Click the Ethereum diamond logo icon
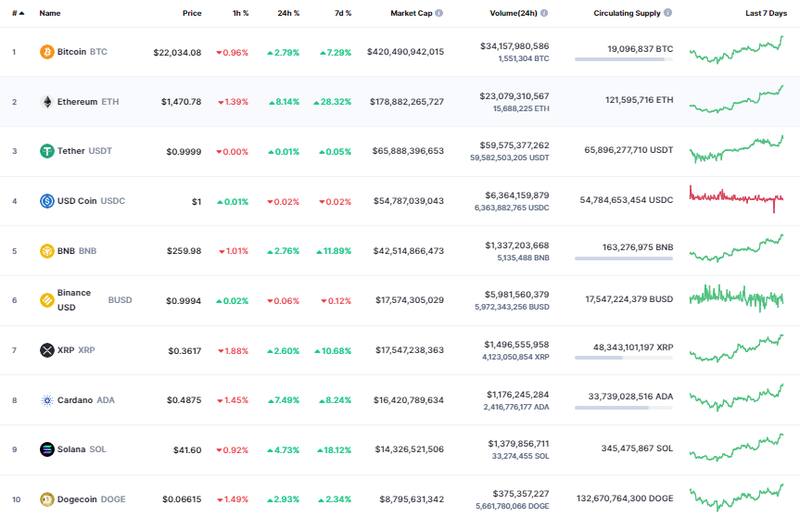 click(46, 101)
